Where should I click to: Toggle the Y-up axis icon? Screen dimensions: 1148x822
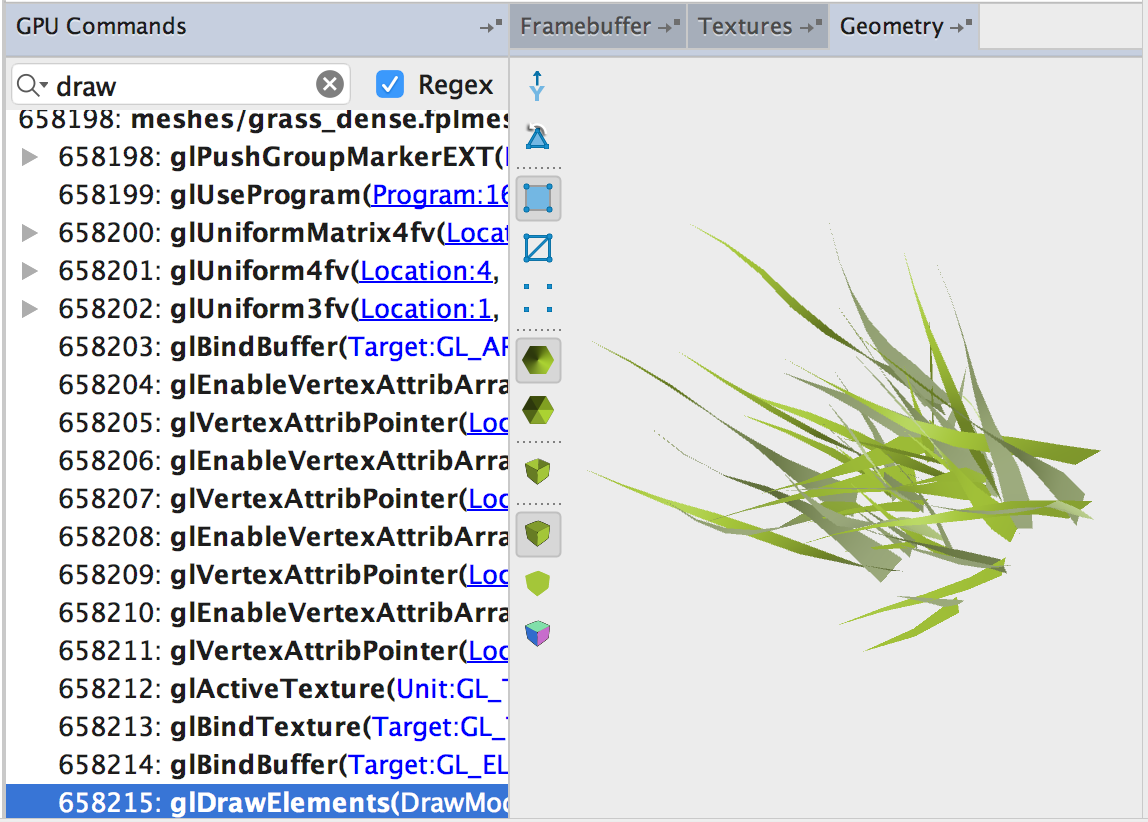point(538,87)
